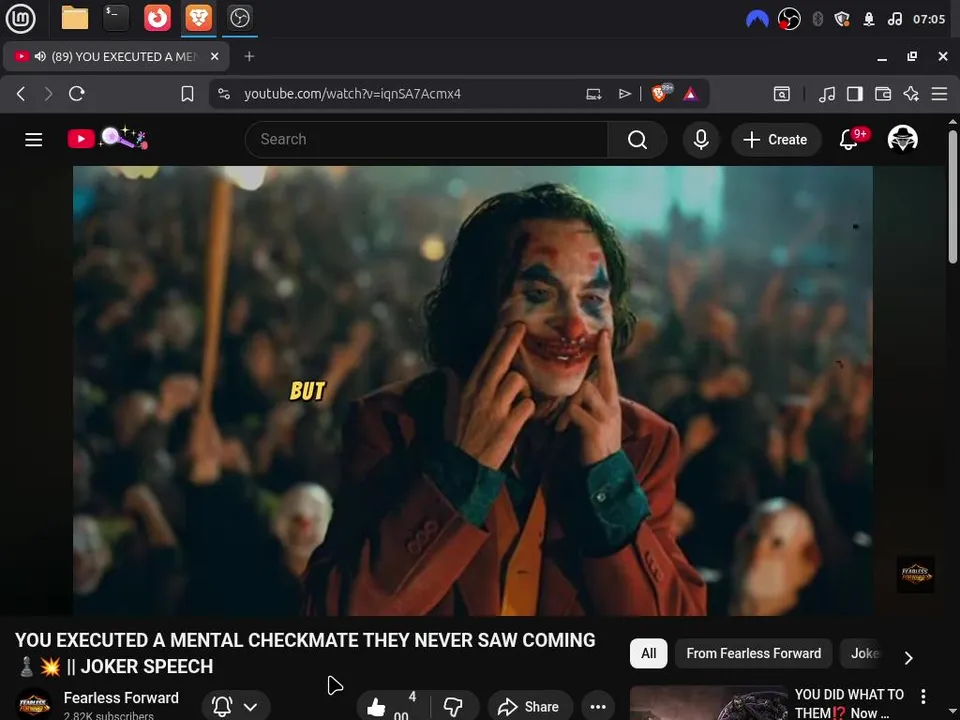Open Fearless Forward channel avatar
The width and height of the screenshot is (960, 720).
(34, 705)
